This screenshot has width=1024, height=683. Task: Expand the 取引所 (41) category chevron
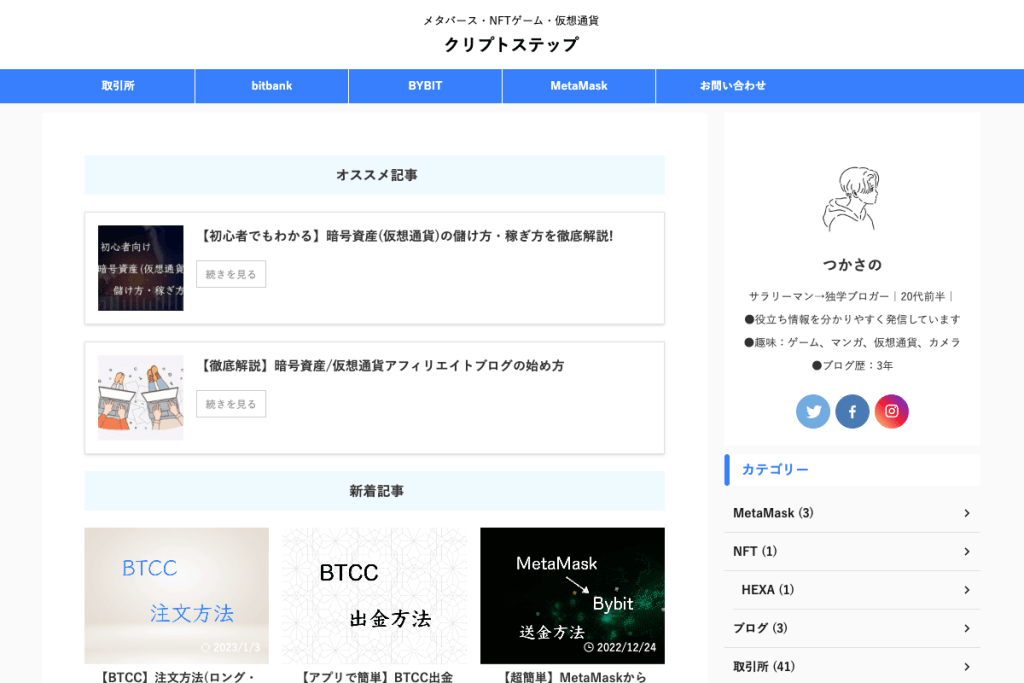tap(966, 665)
